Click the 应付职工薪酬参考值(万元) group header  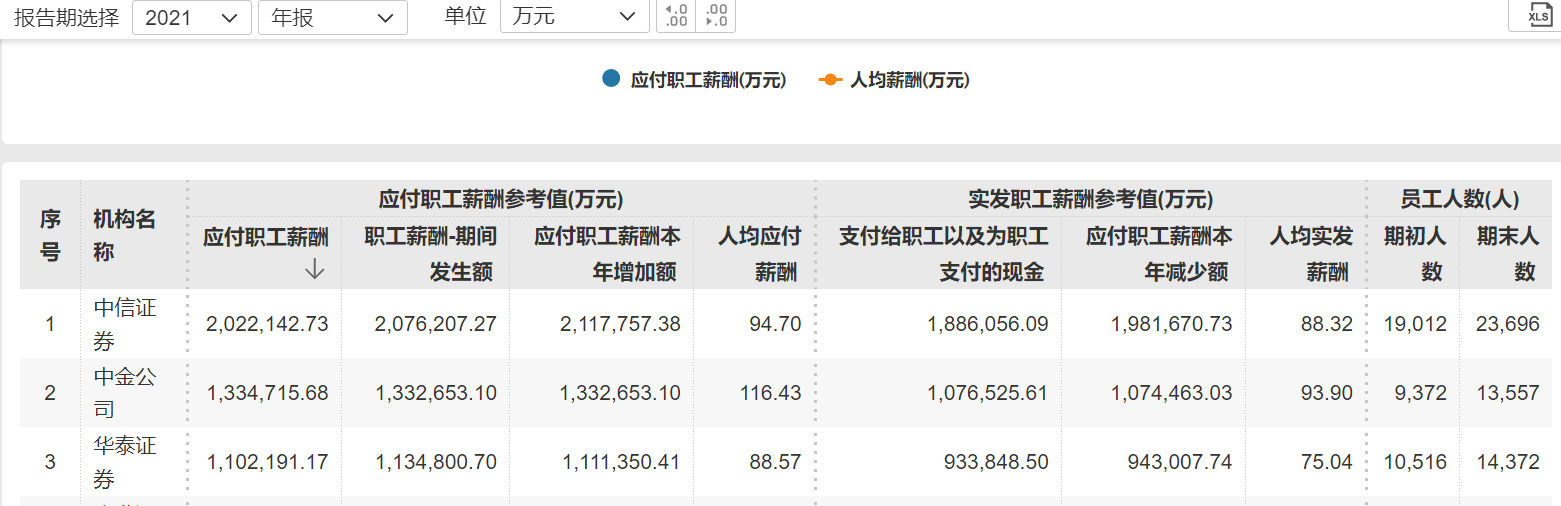point(501,199)
